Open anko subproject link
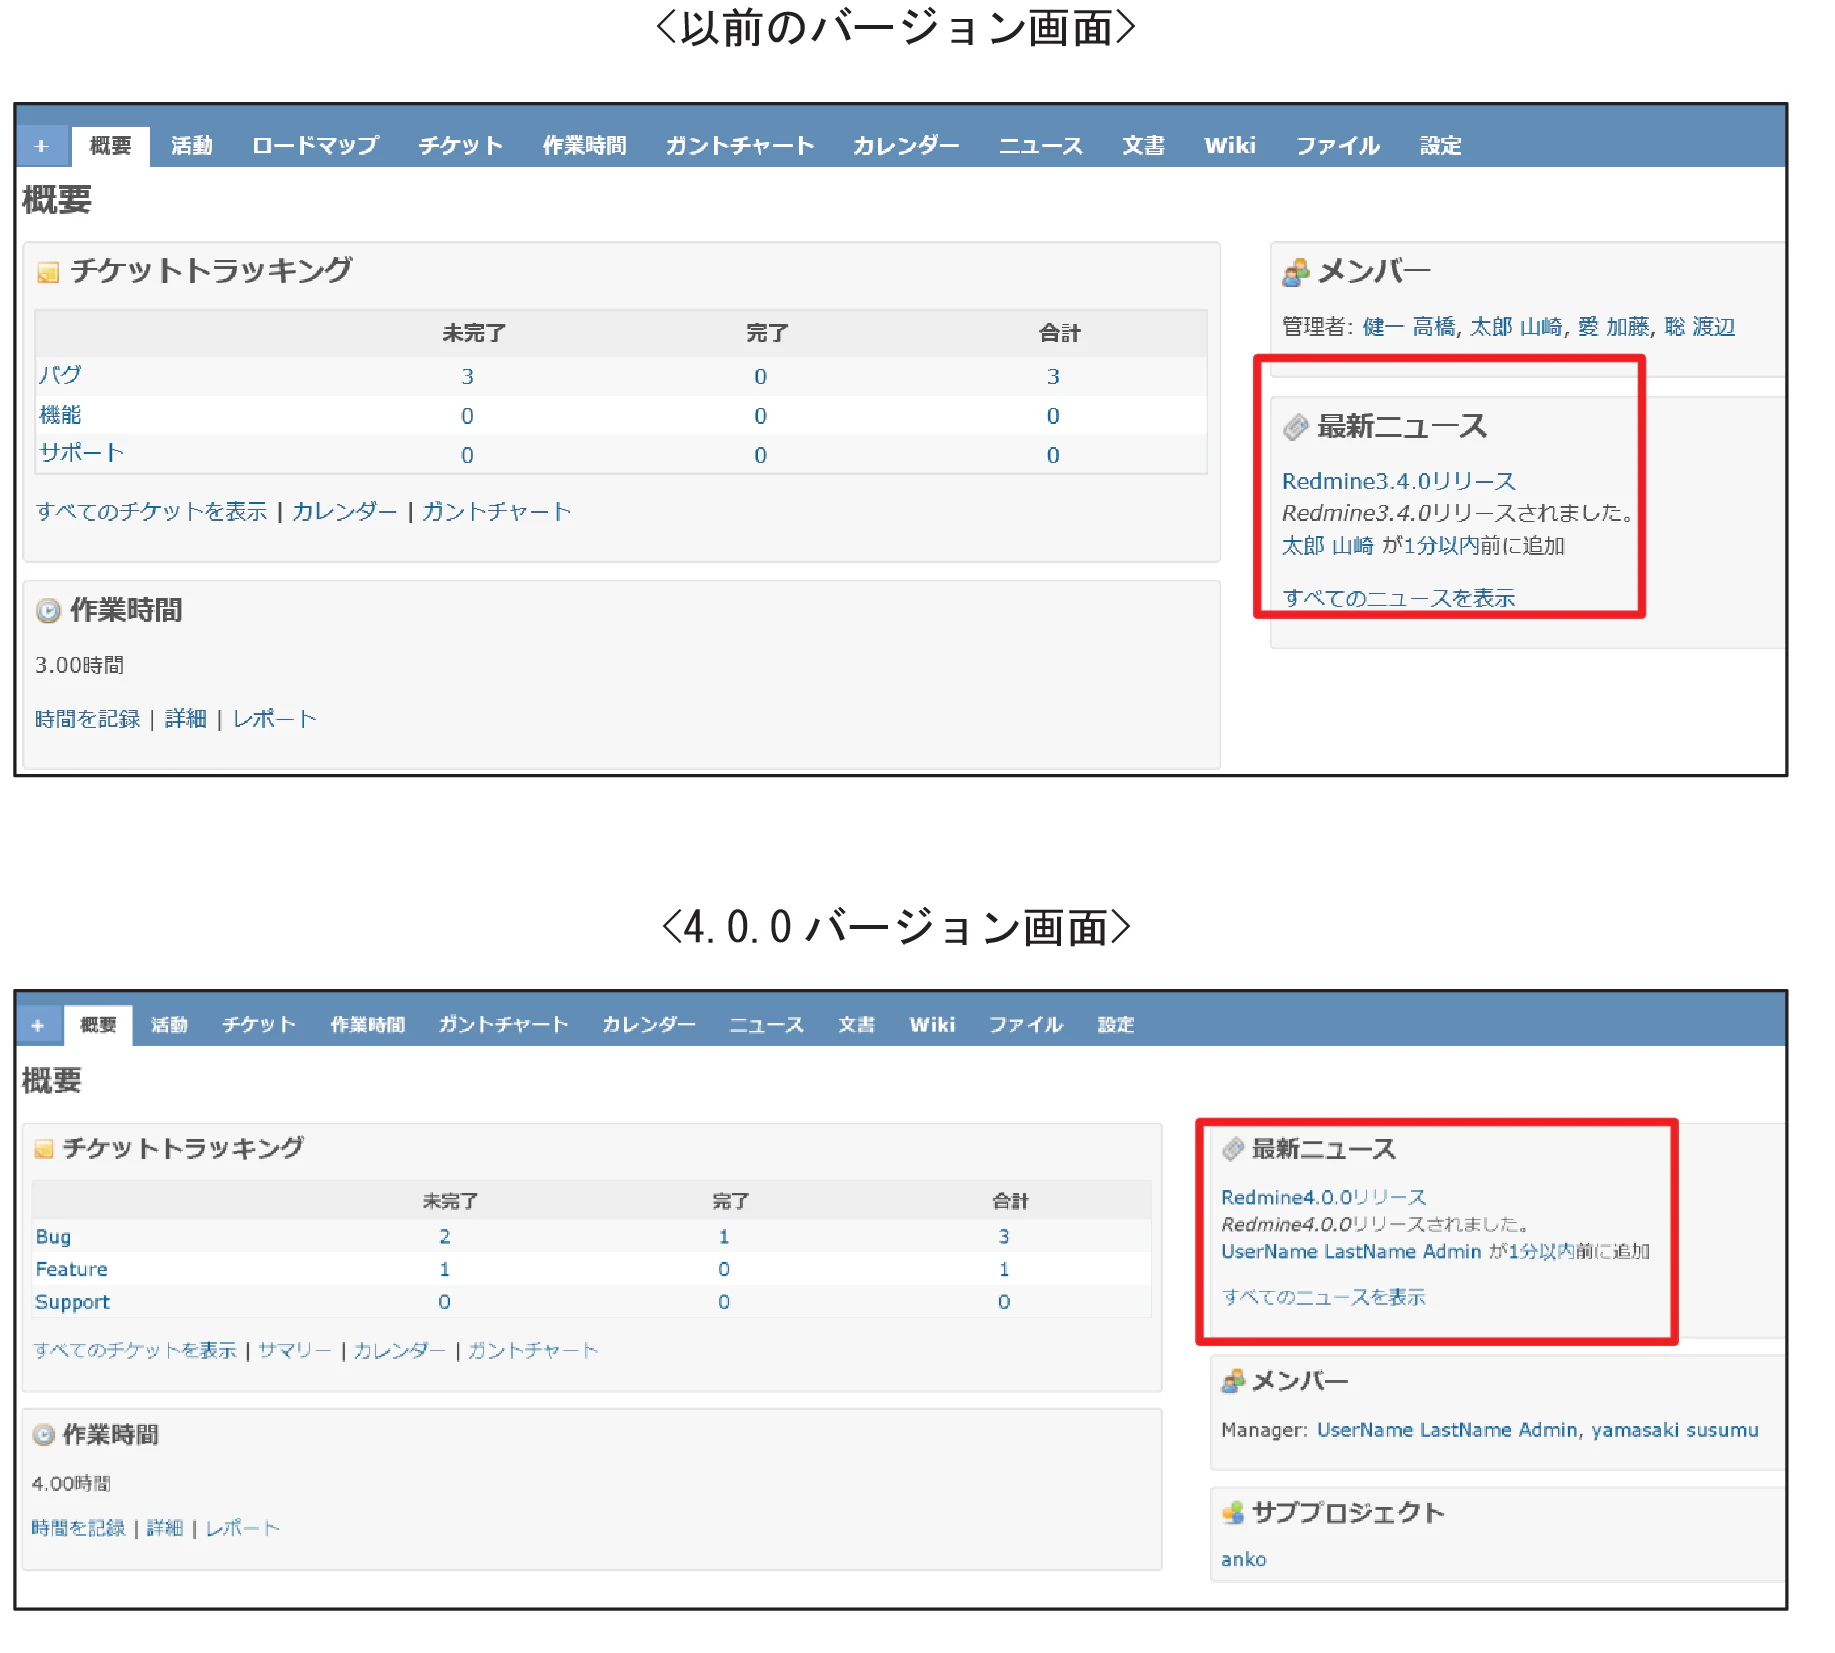The height and width of the screenshot is (1653, 1835). [1243, 1560]
